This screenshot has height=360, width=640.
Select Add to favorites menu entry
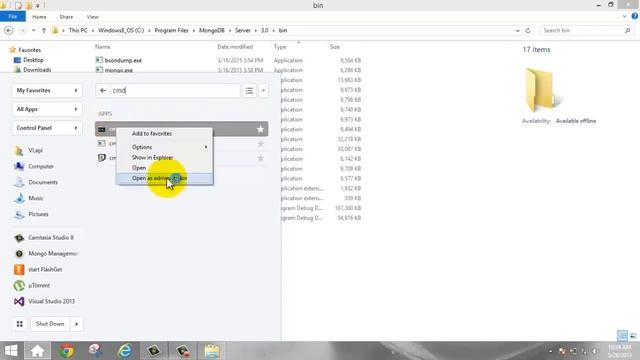[151, 134]
